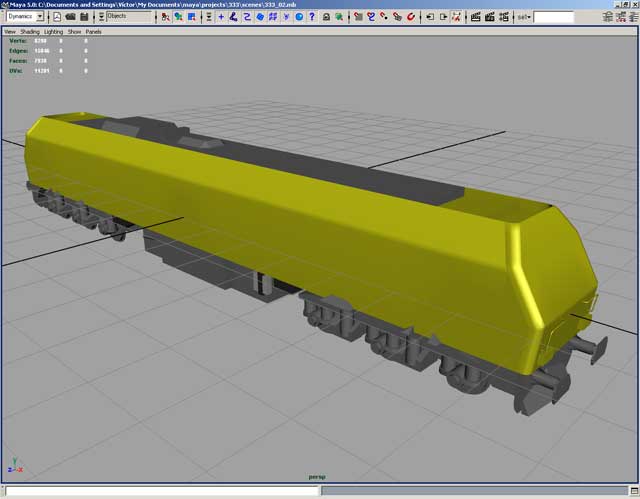Screen dimensions: 640x499
Task: Expand the sel quick selection dropdown
Action: click(524, 17)
